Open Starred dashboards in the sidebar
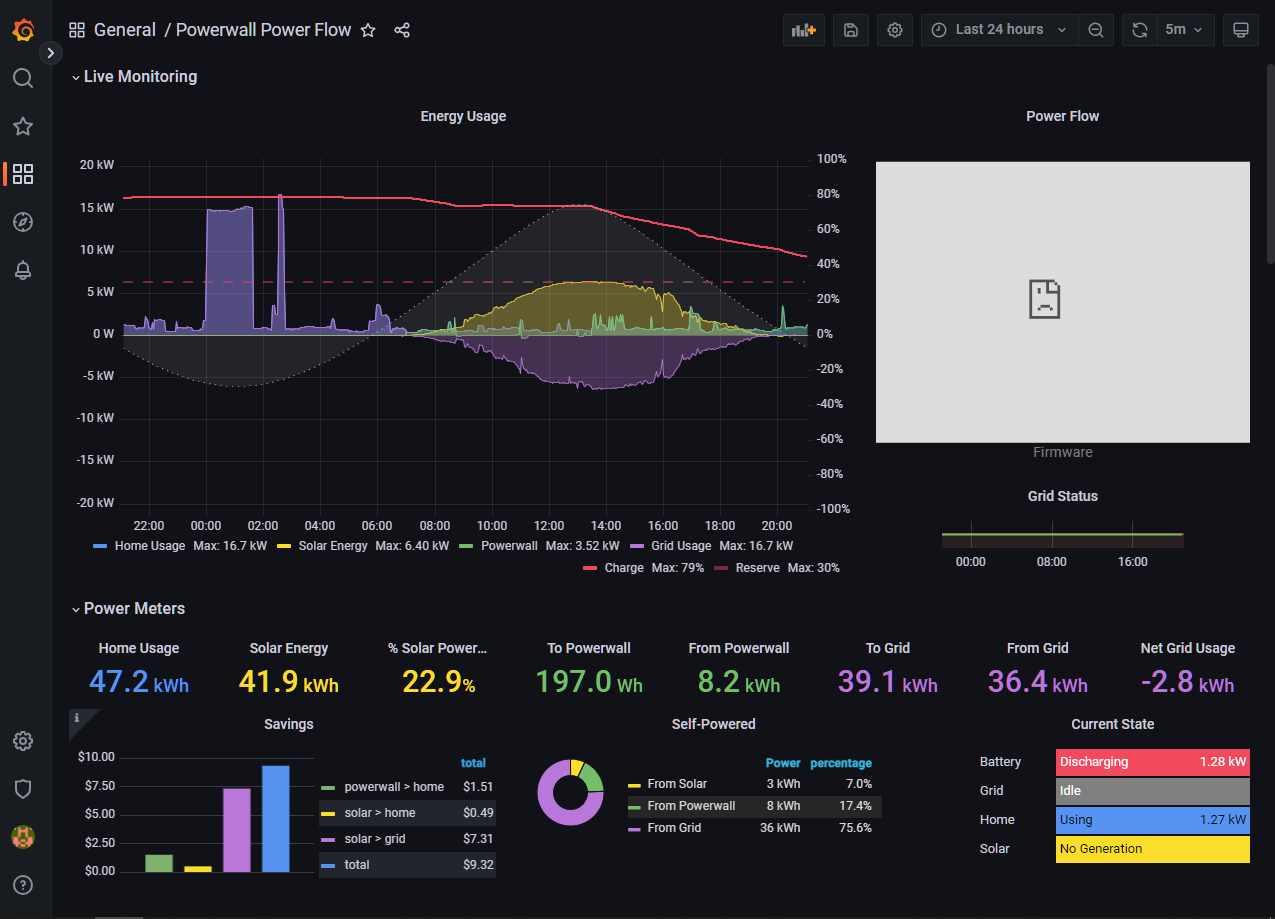This screenshot has height=919, width=1275. 23,126
